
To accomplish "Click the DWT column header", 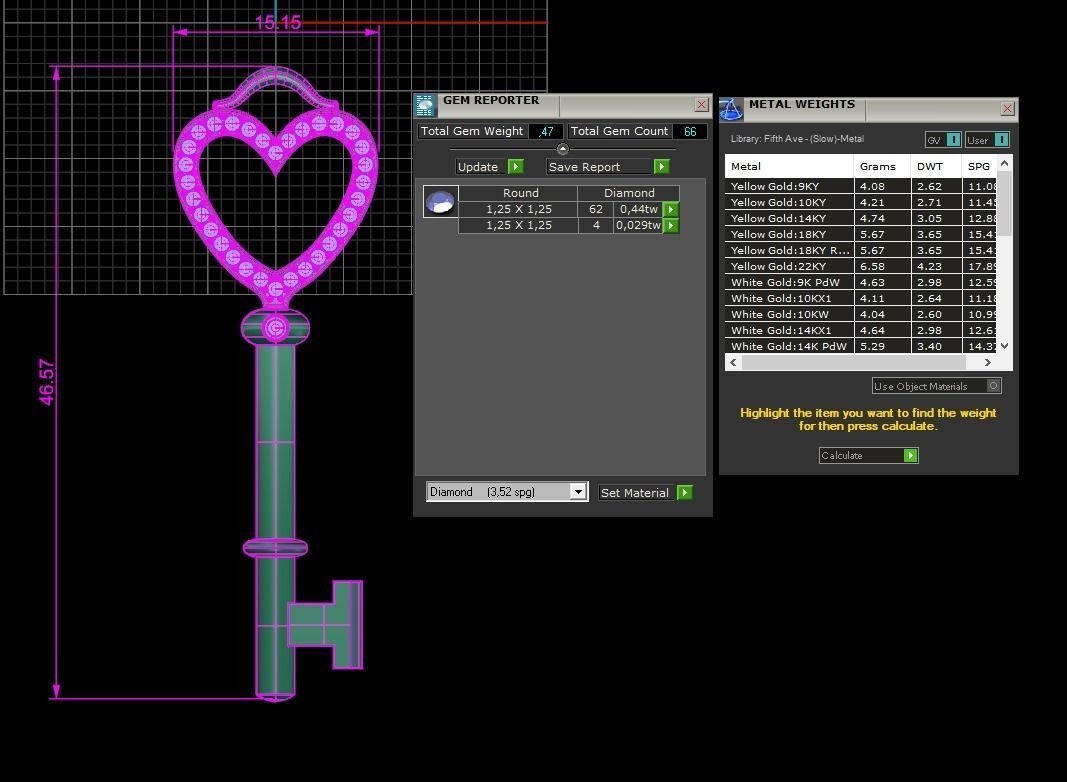I will 936,166.
